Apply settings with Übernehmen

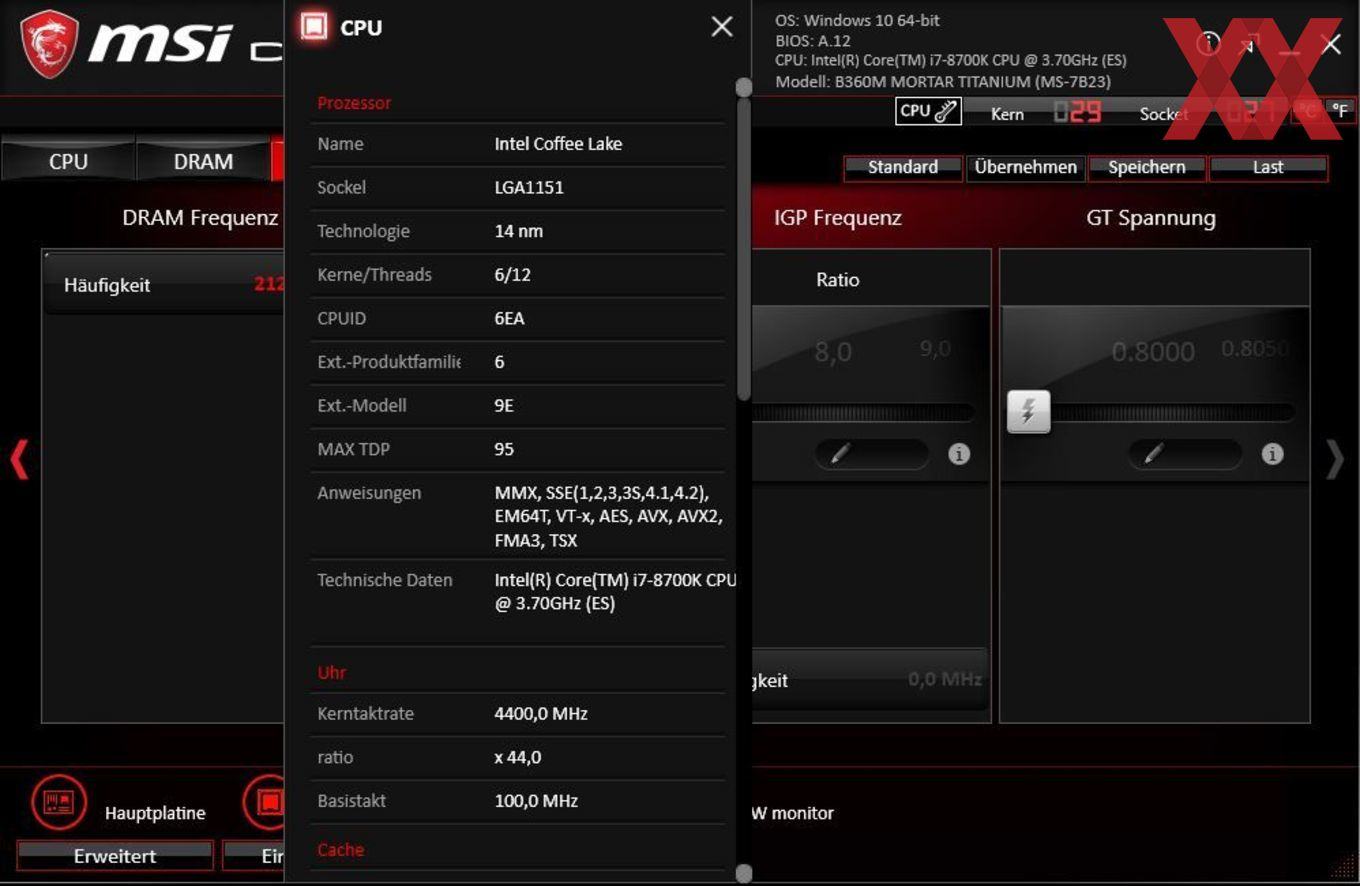click(x=1025, y=167)
